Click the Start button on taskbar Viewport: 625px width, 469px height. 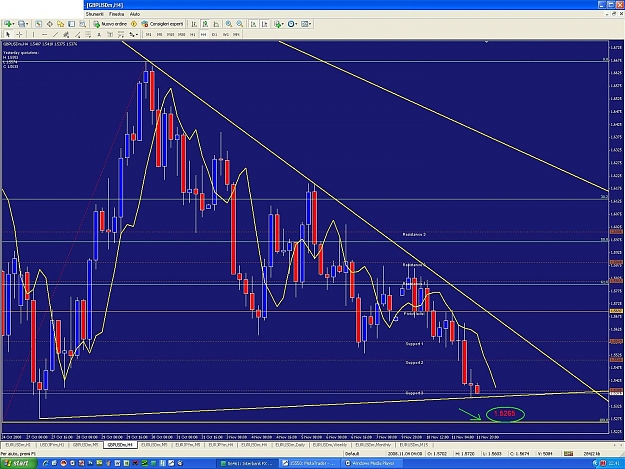[x=18, y=463]
